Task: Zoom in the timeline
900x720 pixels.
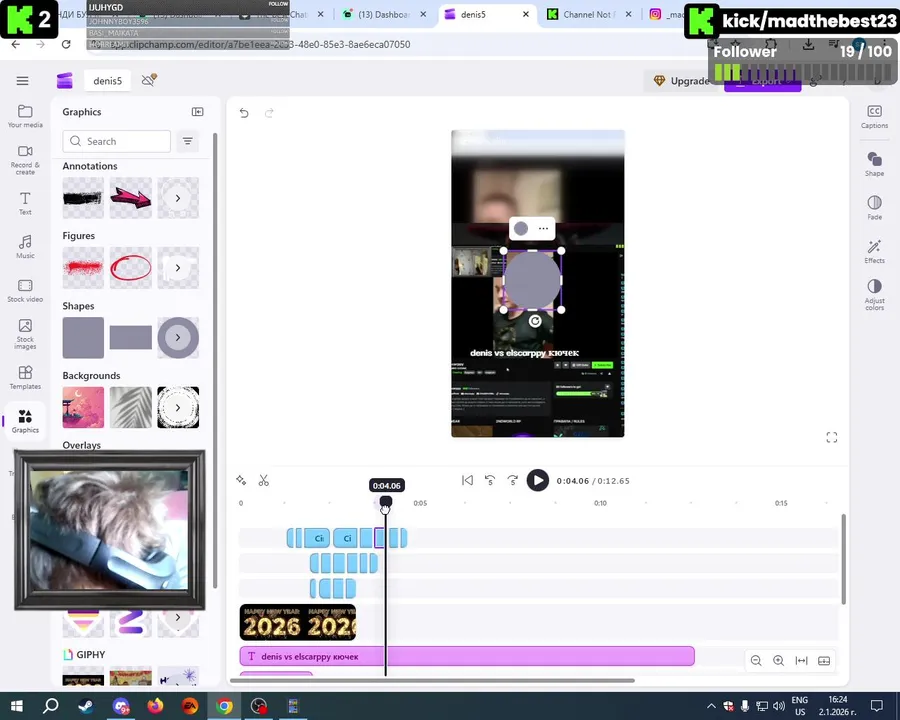Action: click(778, 661)
